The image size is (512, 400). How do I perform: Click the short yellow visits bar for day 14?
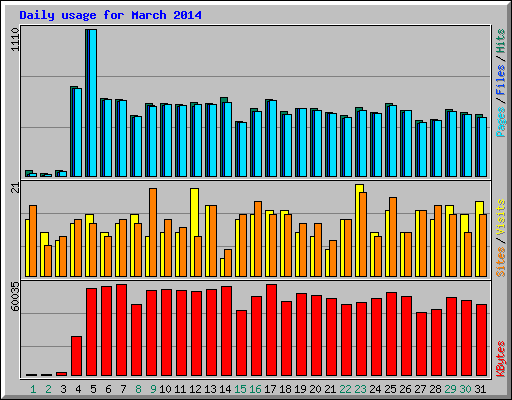(222, 267)
